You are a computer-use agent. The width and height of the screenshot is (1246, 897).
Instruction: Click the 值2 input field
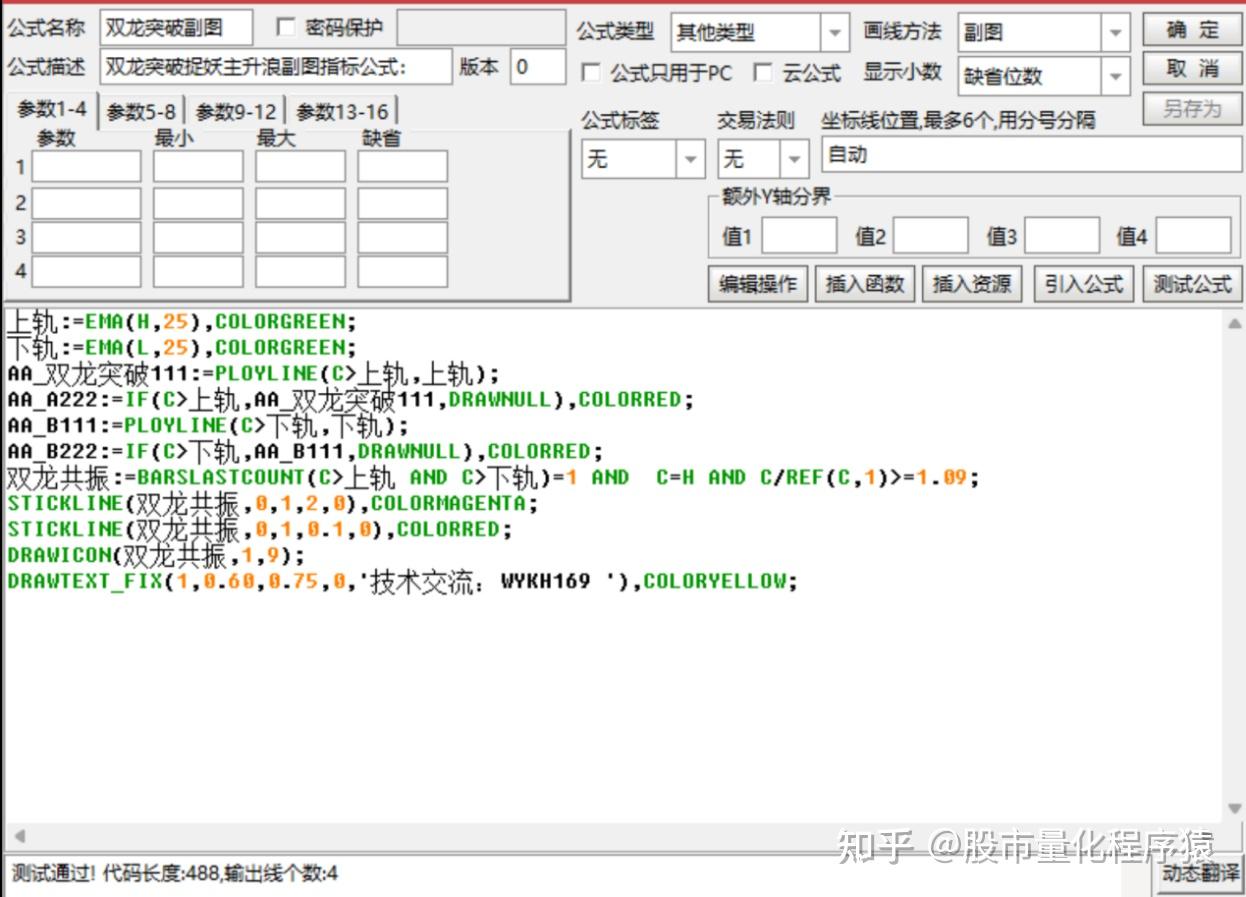931,236
